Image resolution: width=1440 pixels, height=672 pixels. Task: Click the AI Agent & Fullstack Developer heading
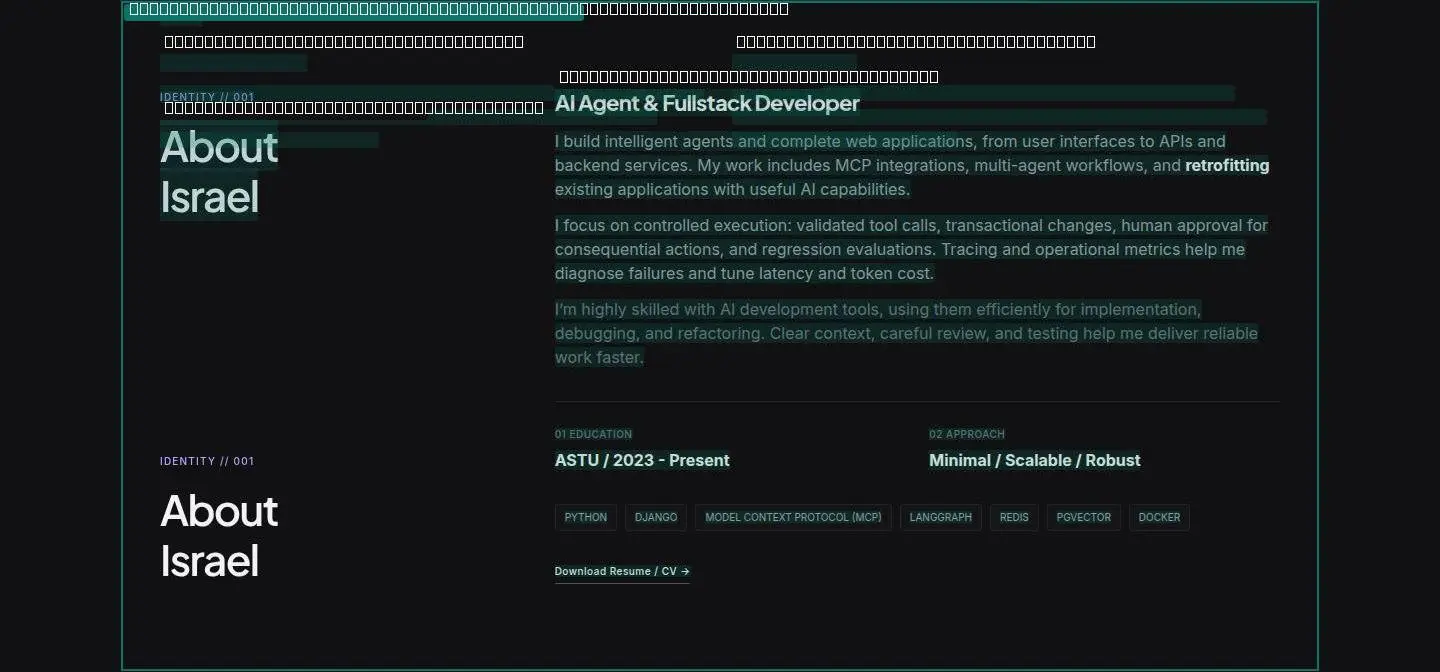pyautogui.click(x=707, y=103)
